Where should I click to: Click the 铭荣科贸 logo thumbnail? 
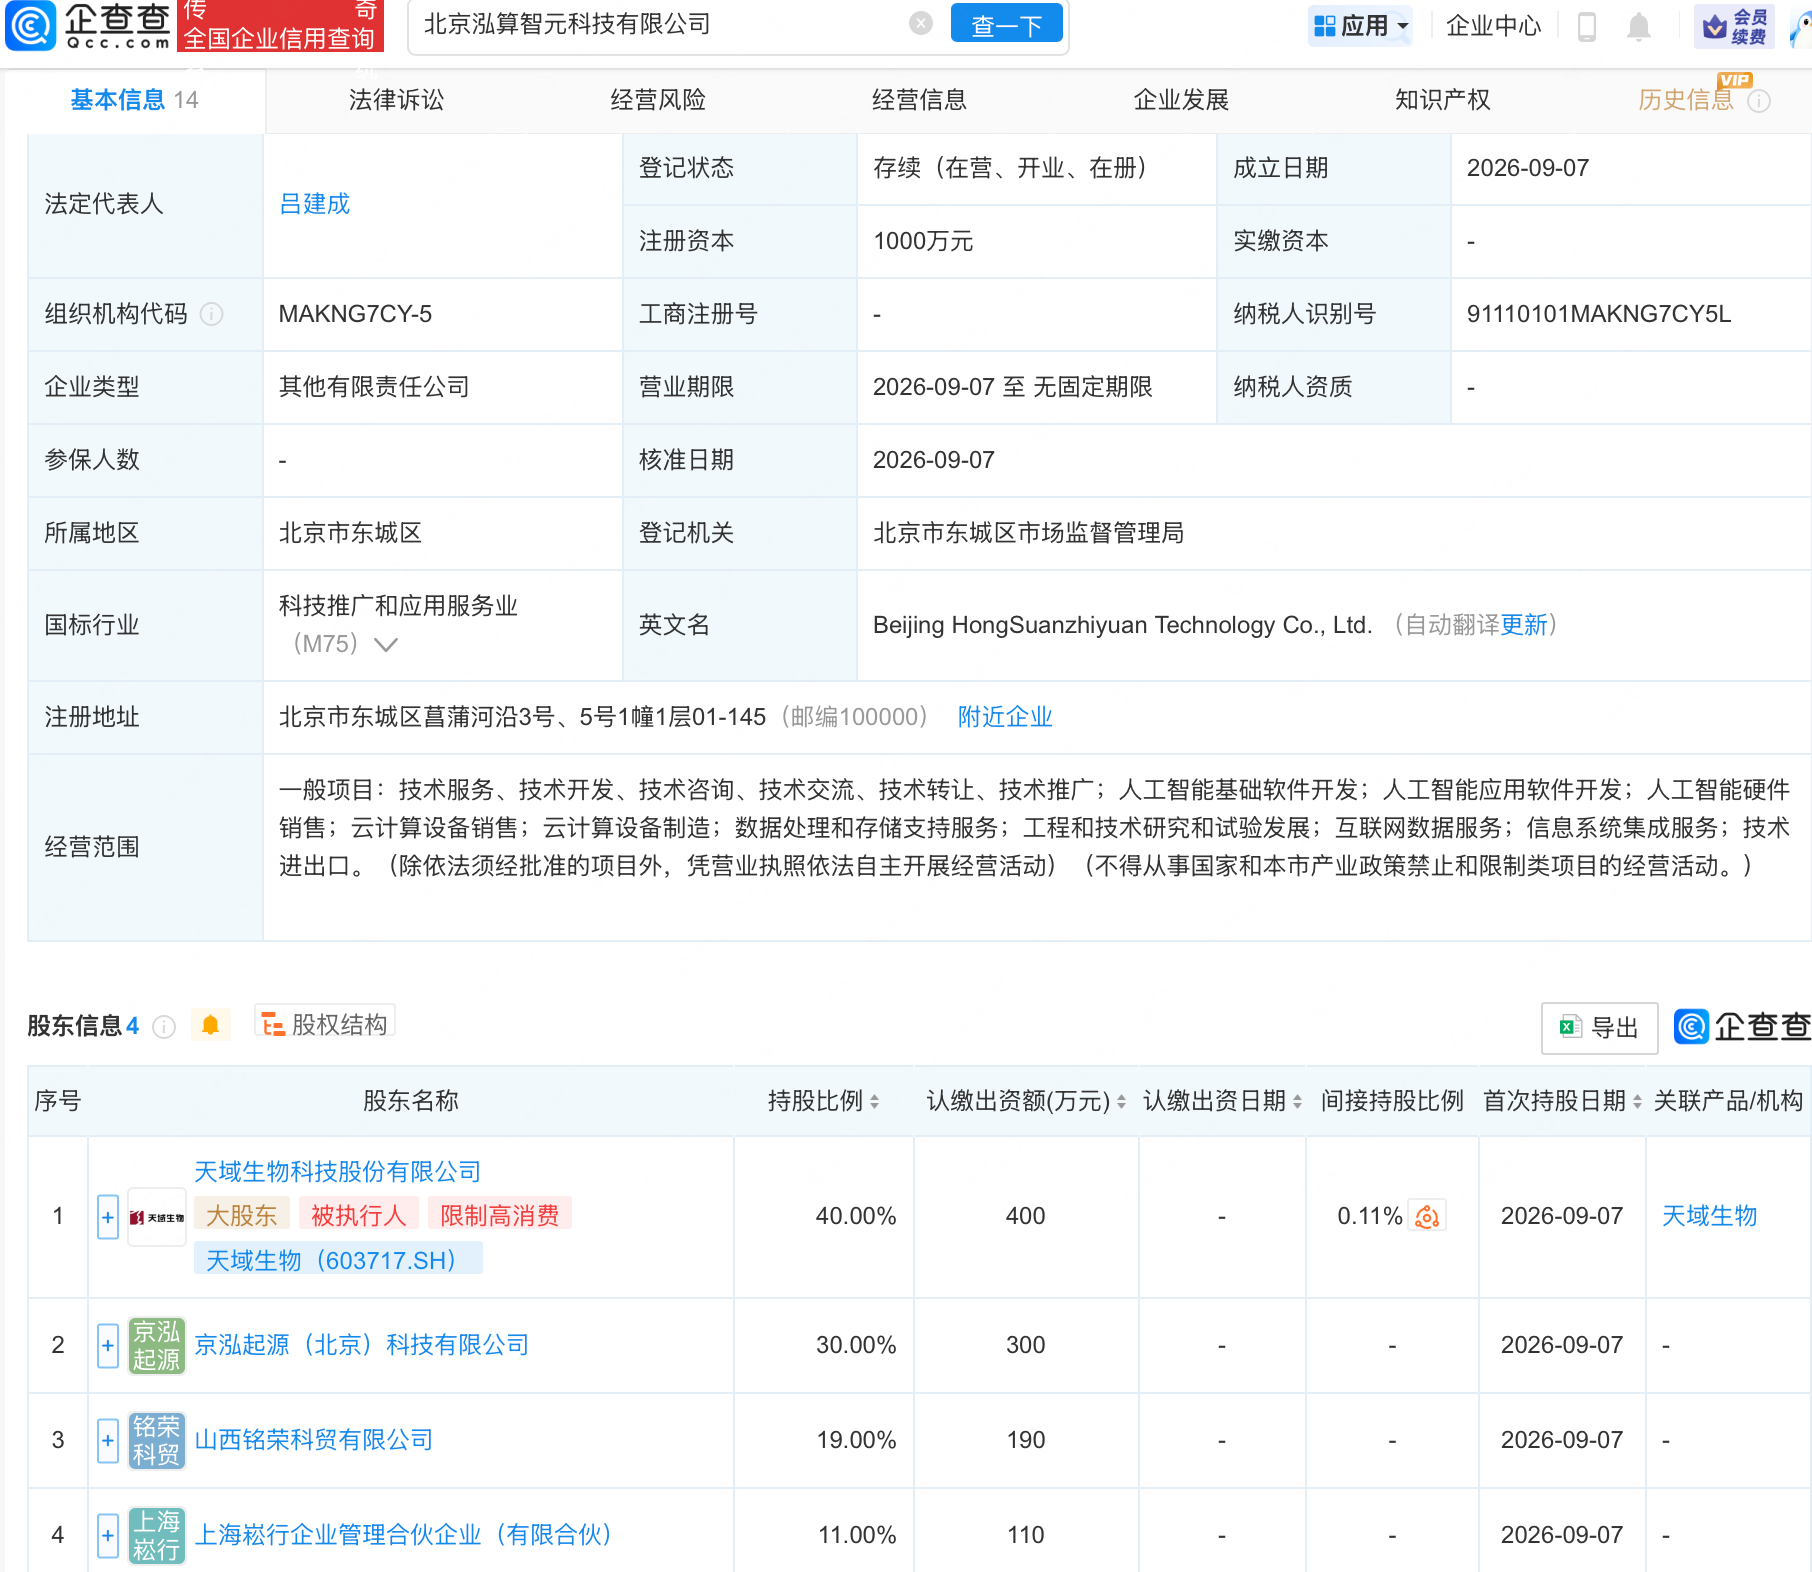click(157, 1440)
